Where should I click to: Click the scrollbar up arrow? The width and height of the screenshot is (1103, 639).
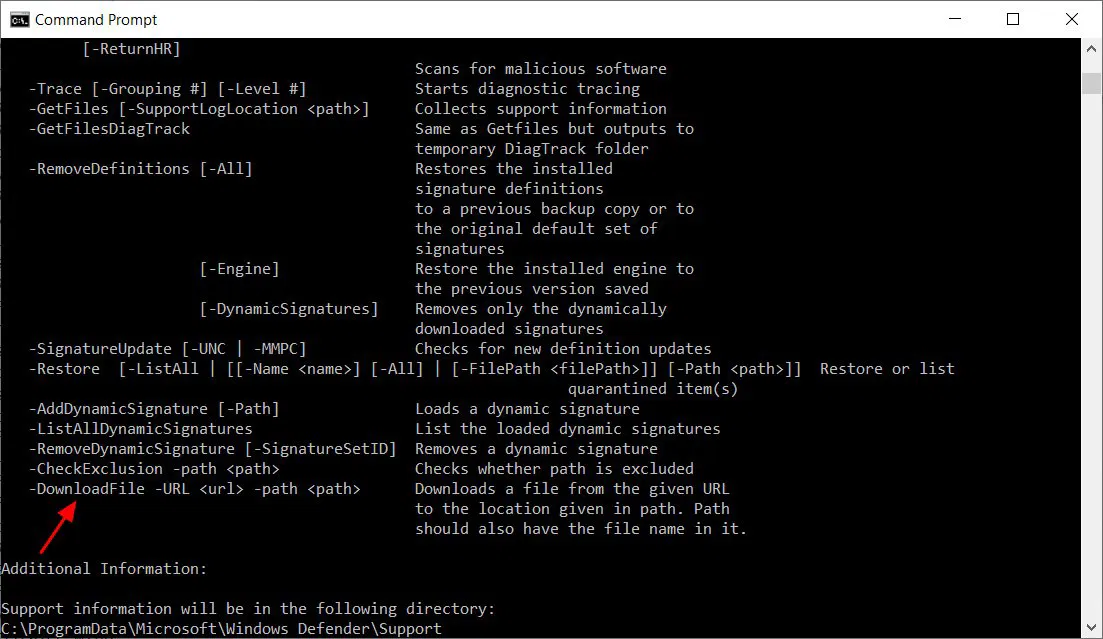click(x=1091, y=47)
